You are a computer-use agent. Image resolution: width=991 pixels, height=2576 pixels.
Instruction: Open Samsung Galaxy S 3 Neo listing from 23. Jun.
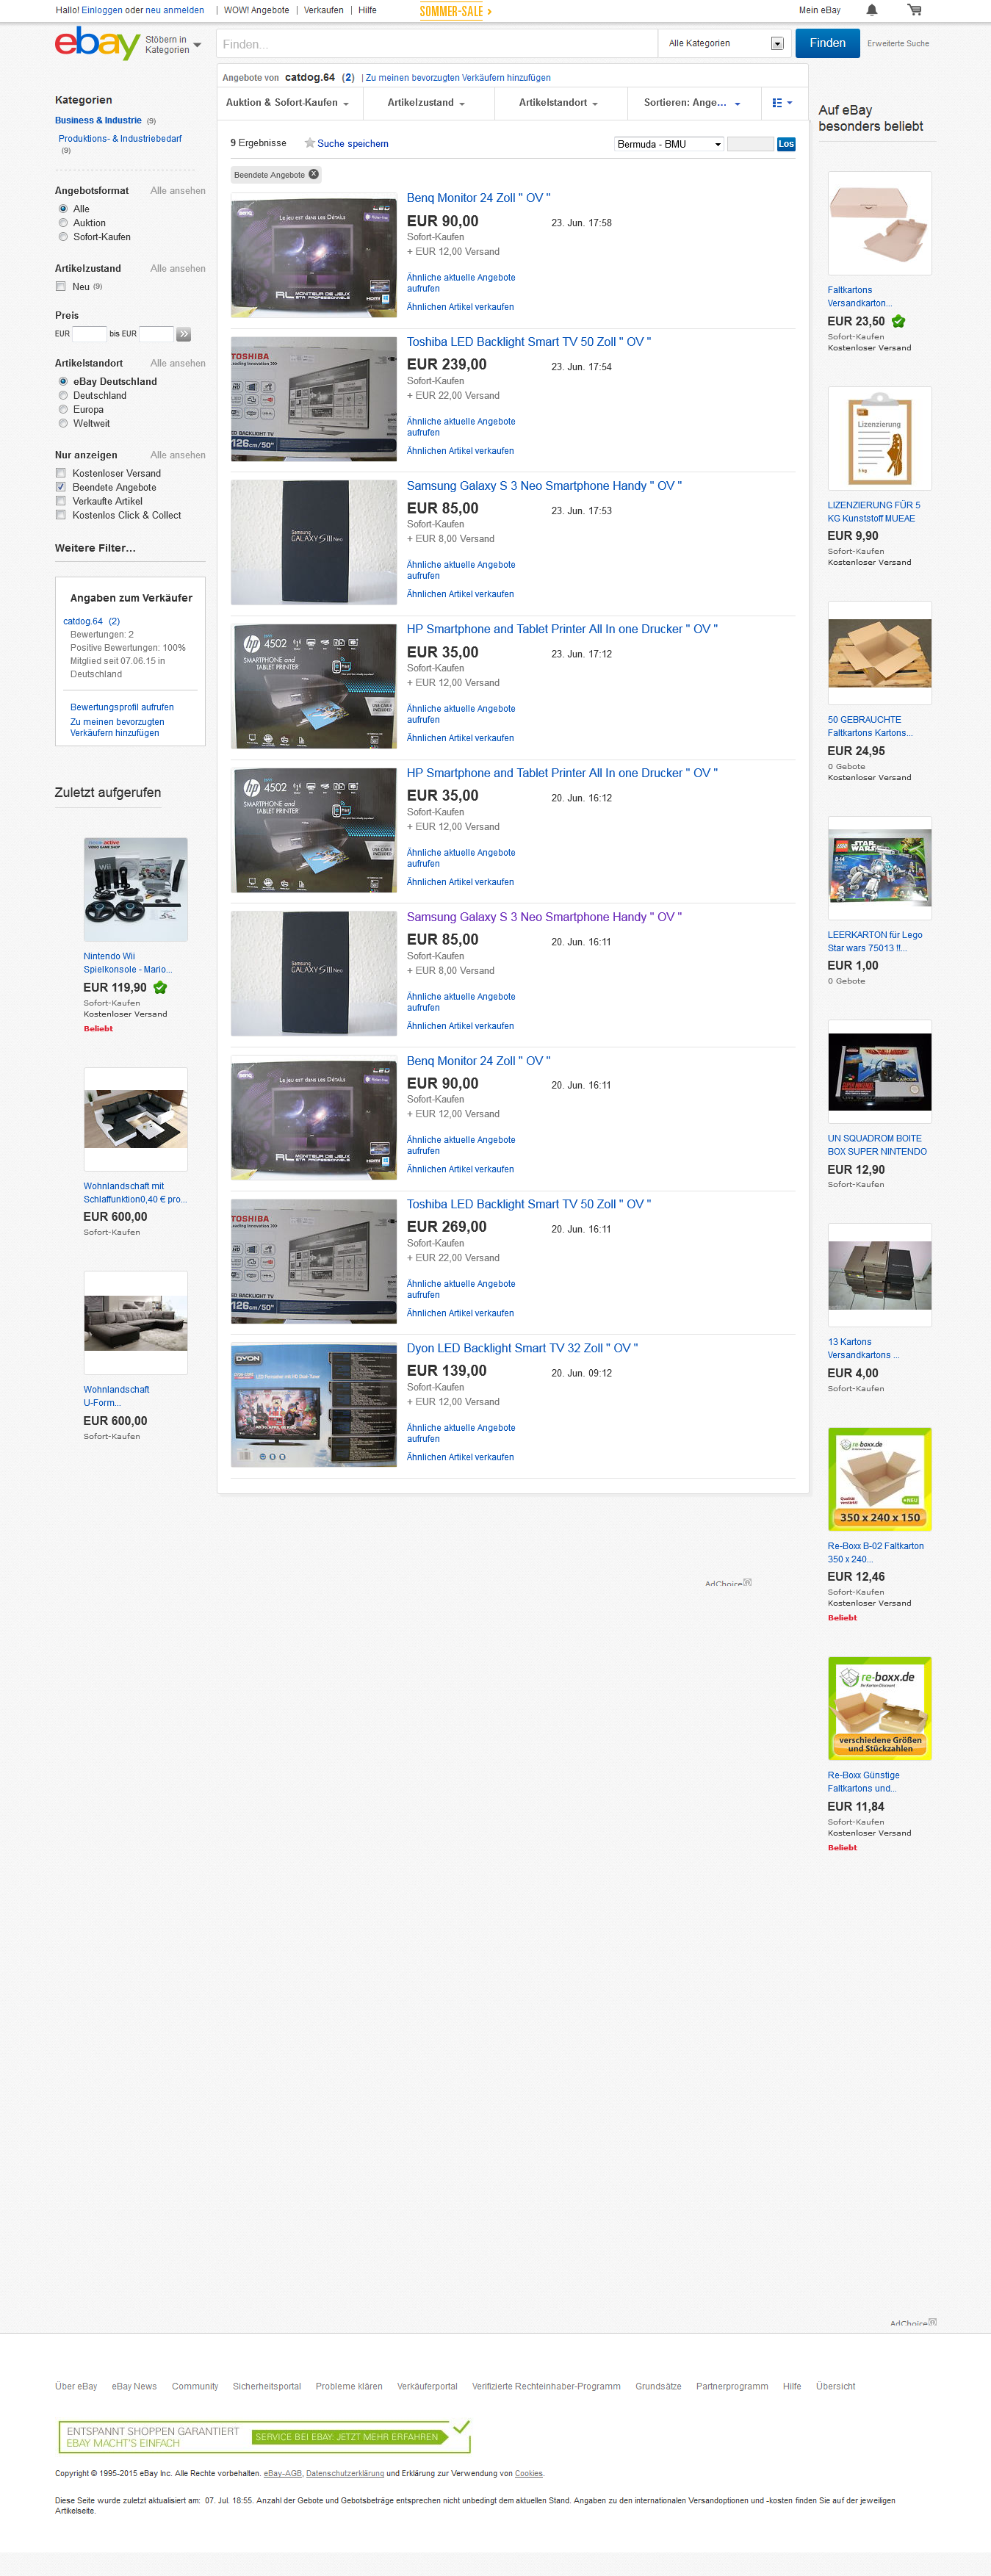tap(544, 486)
